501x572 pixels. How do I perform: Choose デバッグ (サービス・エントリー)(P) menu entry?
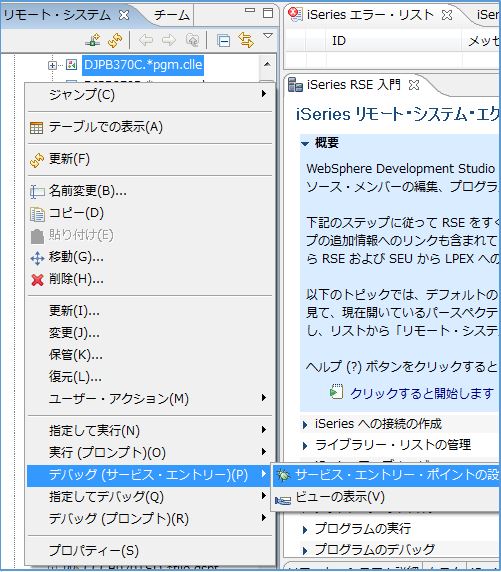pos(150,475)
